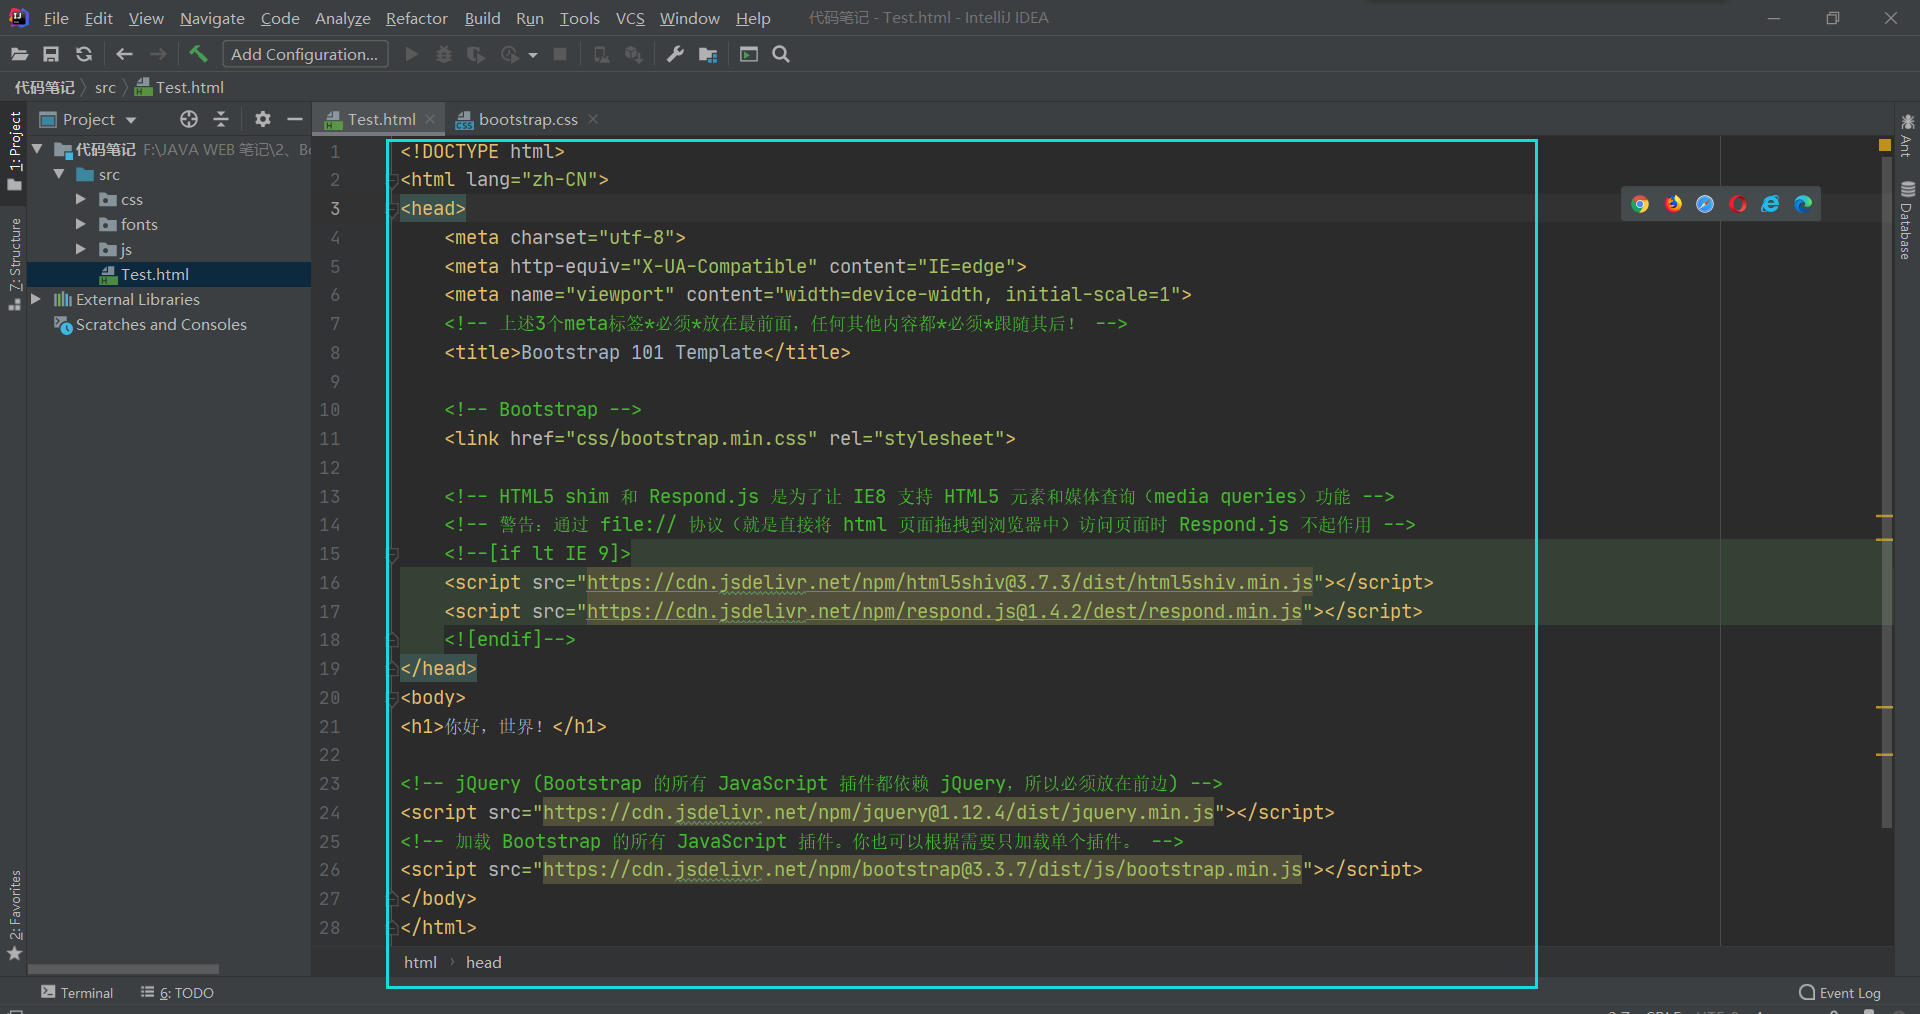Click the jquery.min.js script URL
Screen dimensions: 1920x1014
878,812
